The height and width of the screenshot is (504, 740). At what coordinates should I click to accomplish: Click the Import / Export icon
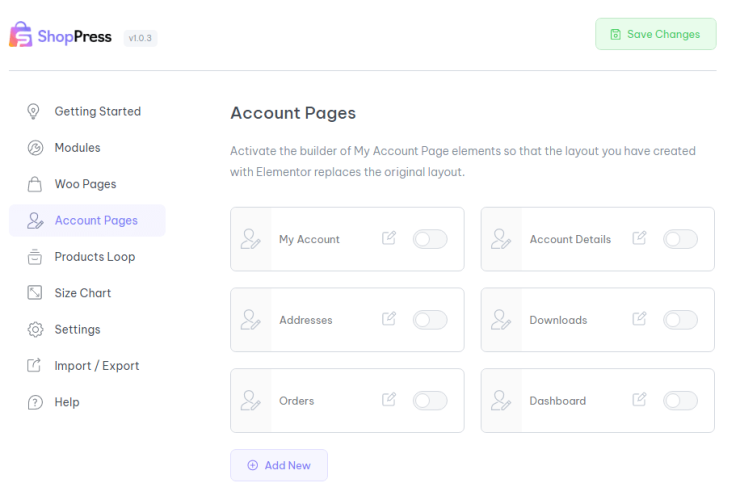pos(34,365)
